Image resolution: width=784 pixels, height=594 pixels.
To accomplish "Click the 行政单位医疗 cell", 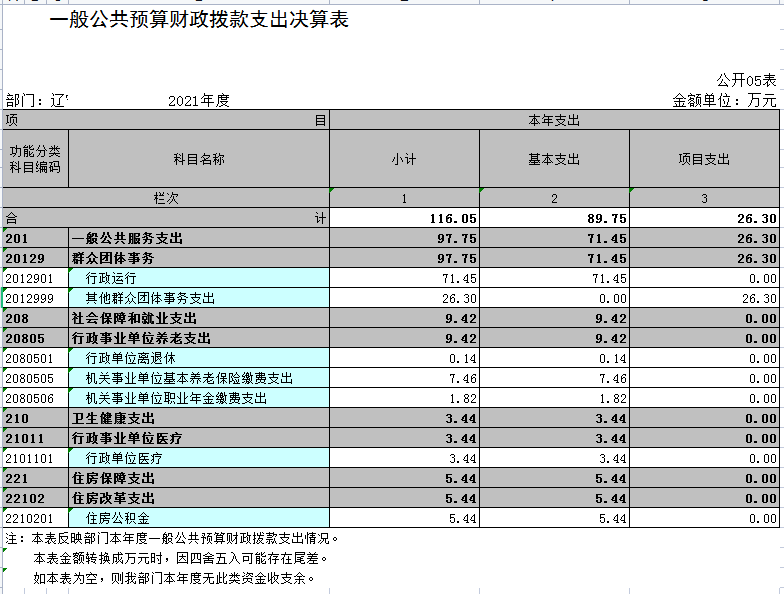I will (x=199, y=458).
